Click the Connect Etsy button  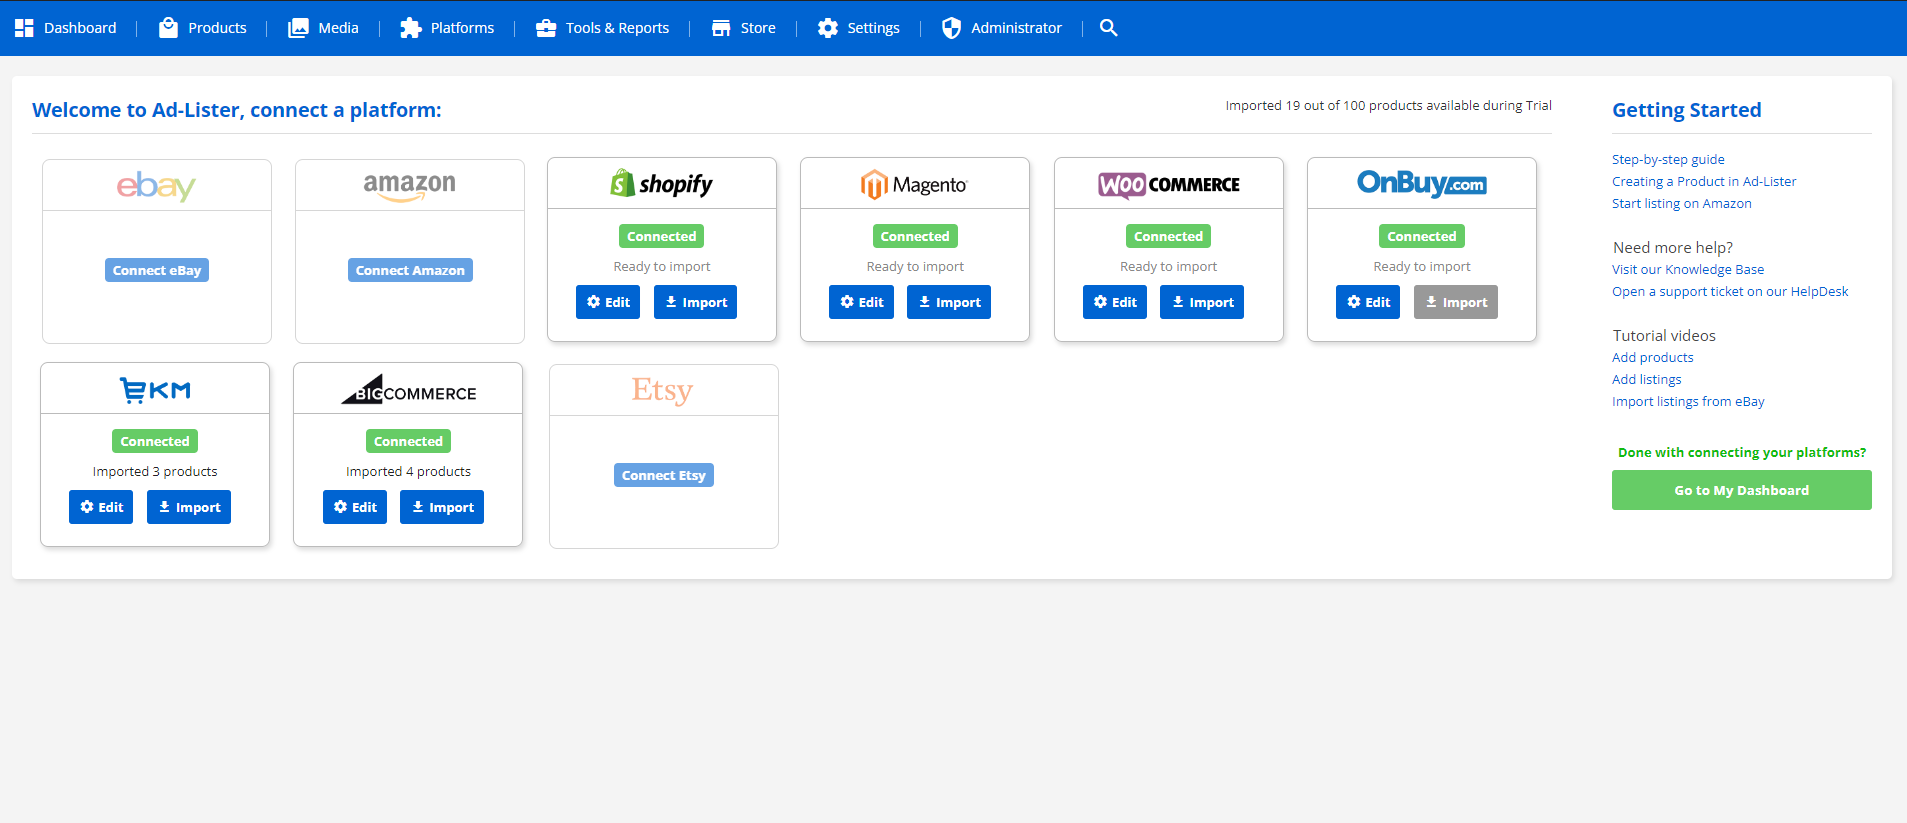pos(664,475)
